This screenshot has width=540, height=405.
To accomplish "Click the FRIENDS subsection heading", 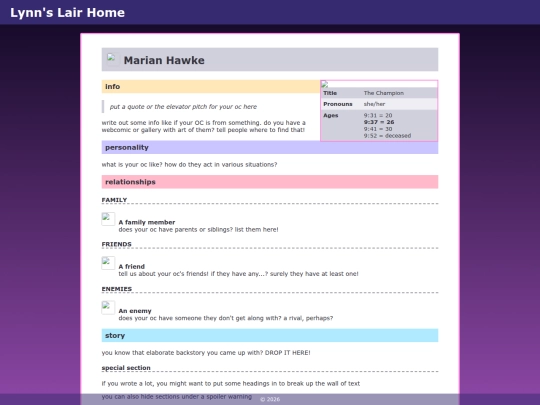I will click(116, 244).
